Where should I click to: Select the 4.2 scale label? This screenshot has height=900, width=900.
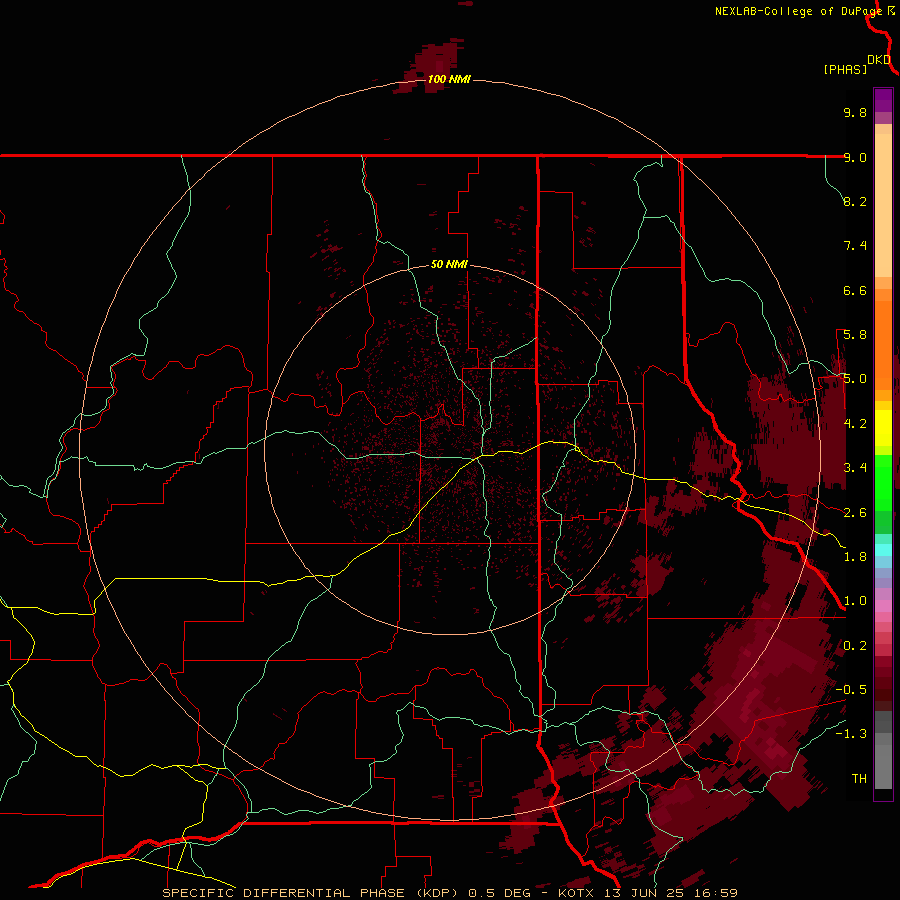[x=855, y=424]
